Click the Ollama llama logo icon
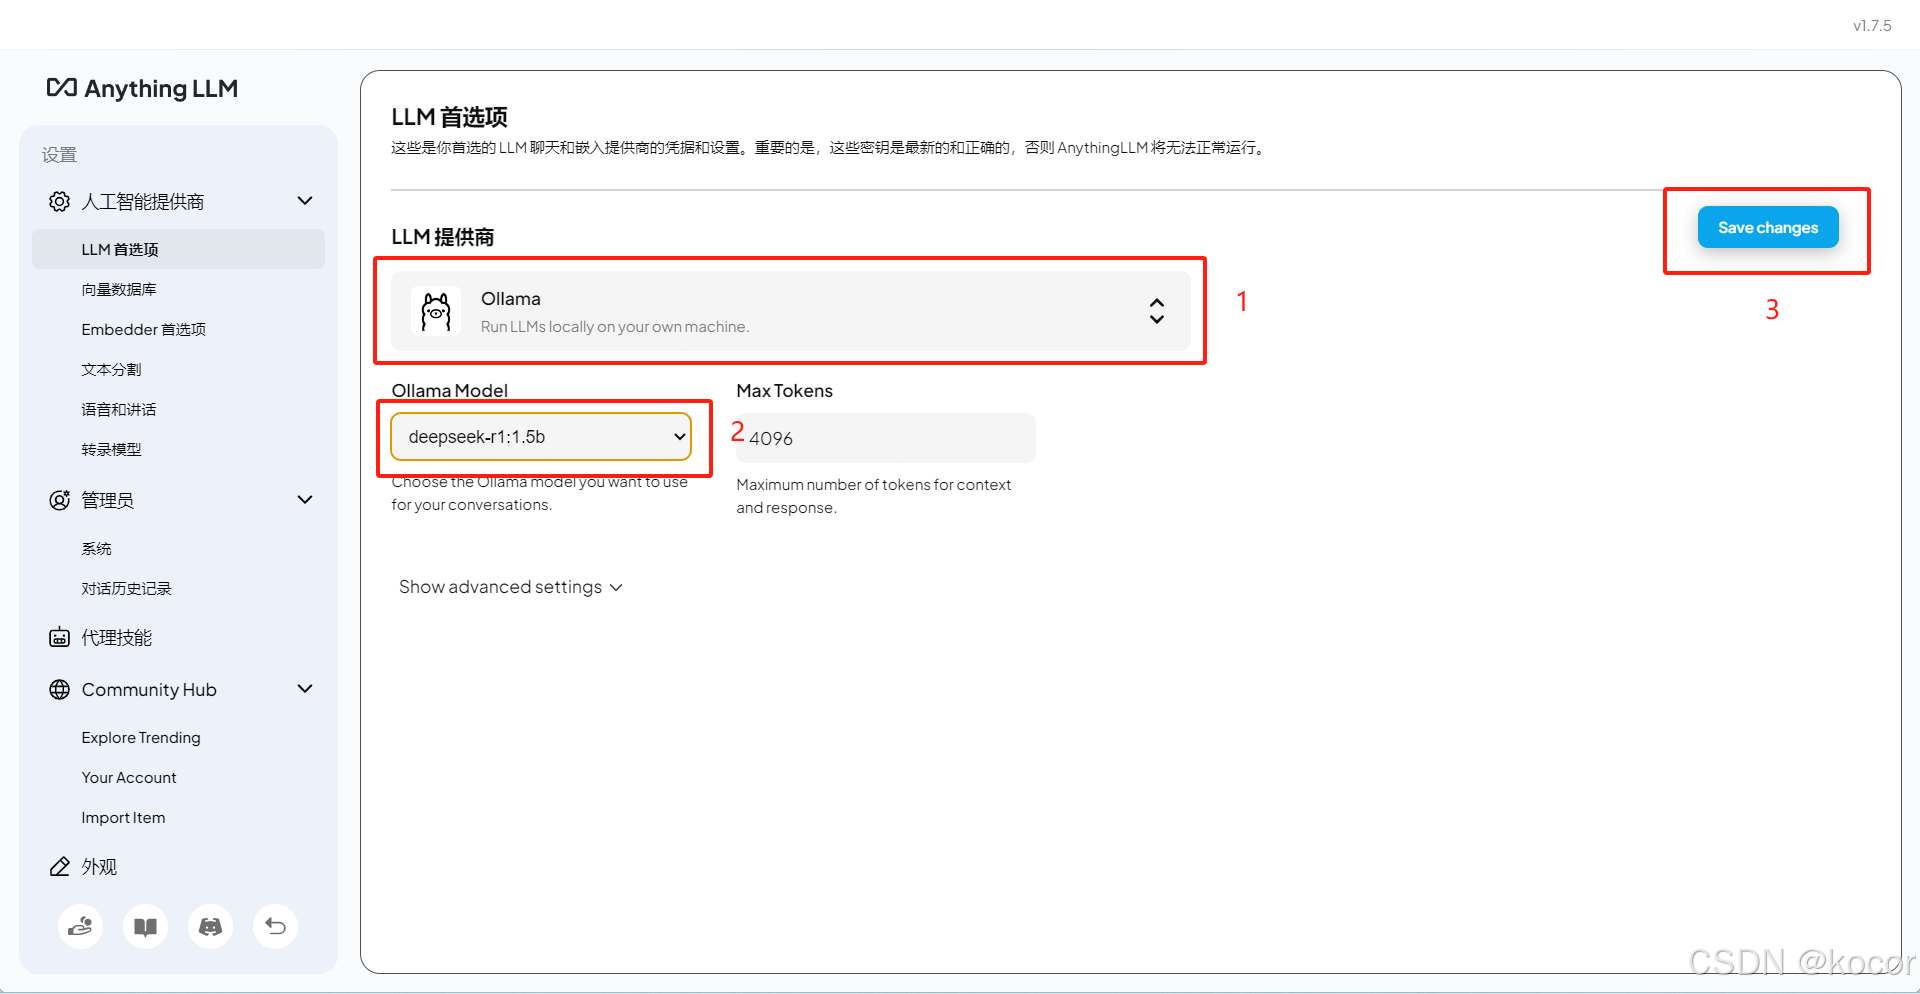This screenshot has width=1920, height=994. 436,311
